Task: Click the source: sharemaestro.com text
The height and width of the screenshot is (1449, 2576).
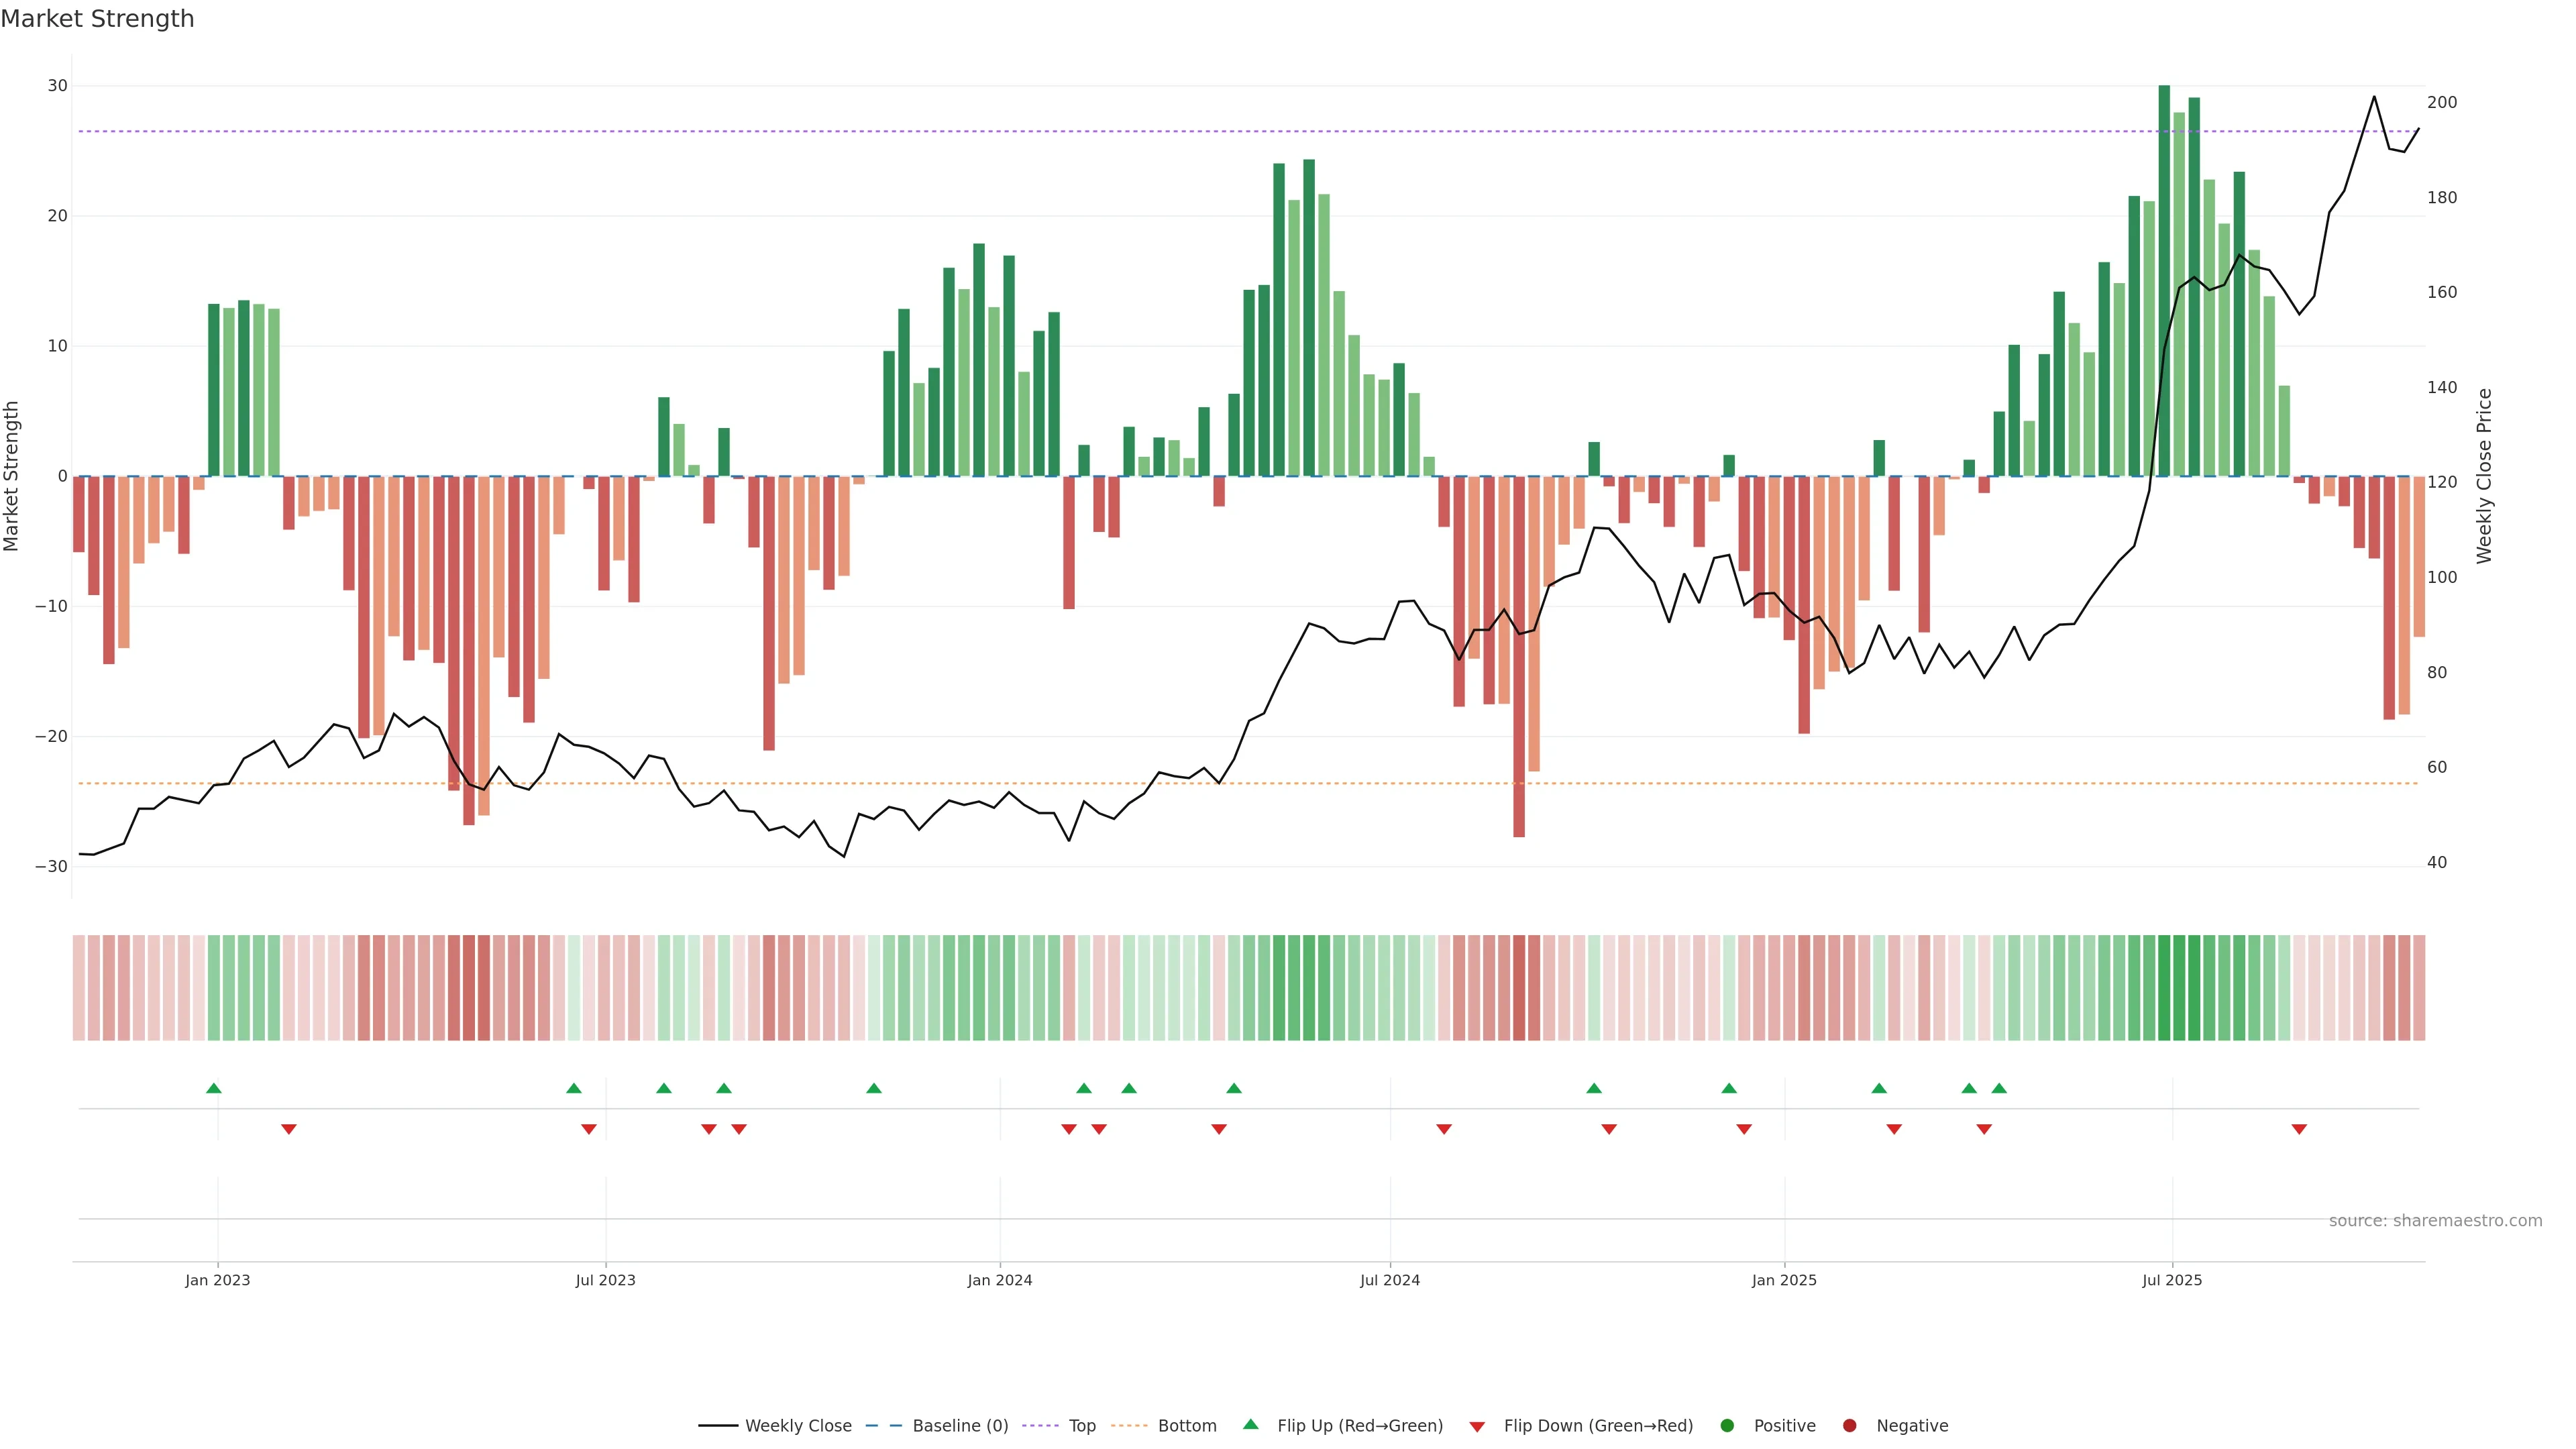Action: click(2435, 1220)
